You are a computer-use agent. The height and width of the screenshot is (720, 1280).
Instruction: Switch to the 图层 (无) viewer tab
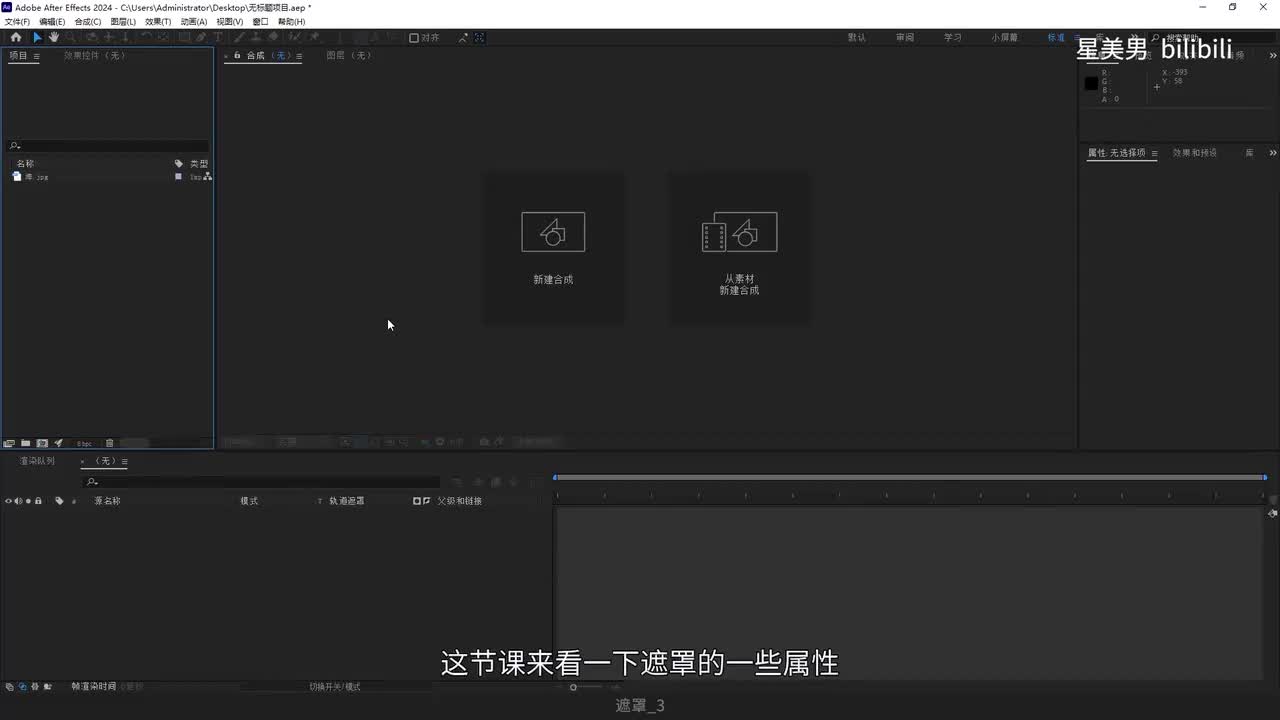[x=349, y=56]
